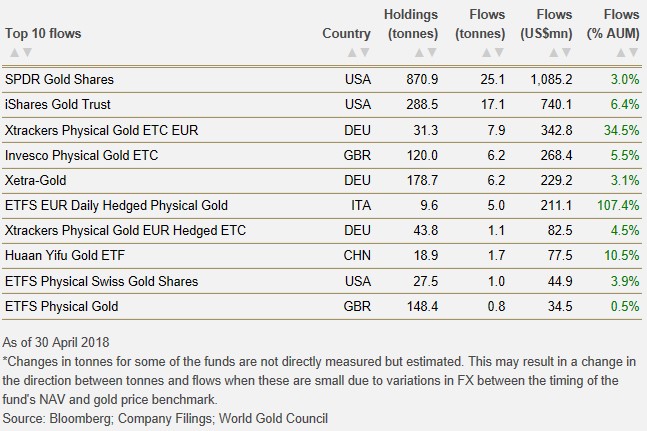
Task: Click Country column descending sort arrow
Action: [364, 52]
